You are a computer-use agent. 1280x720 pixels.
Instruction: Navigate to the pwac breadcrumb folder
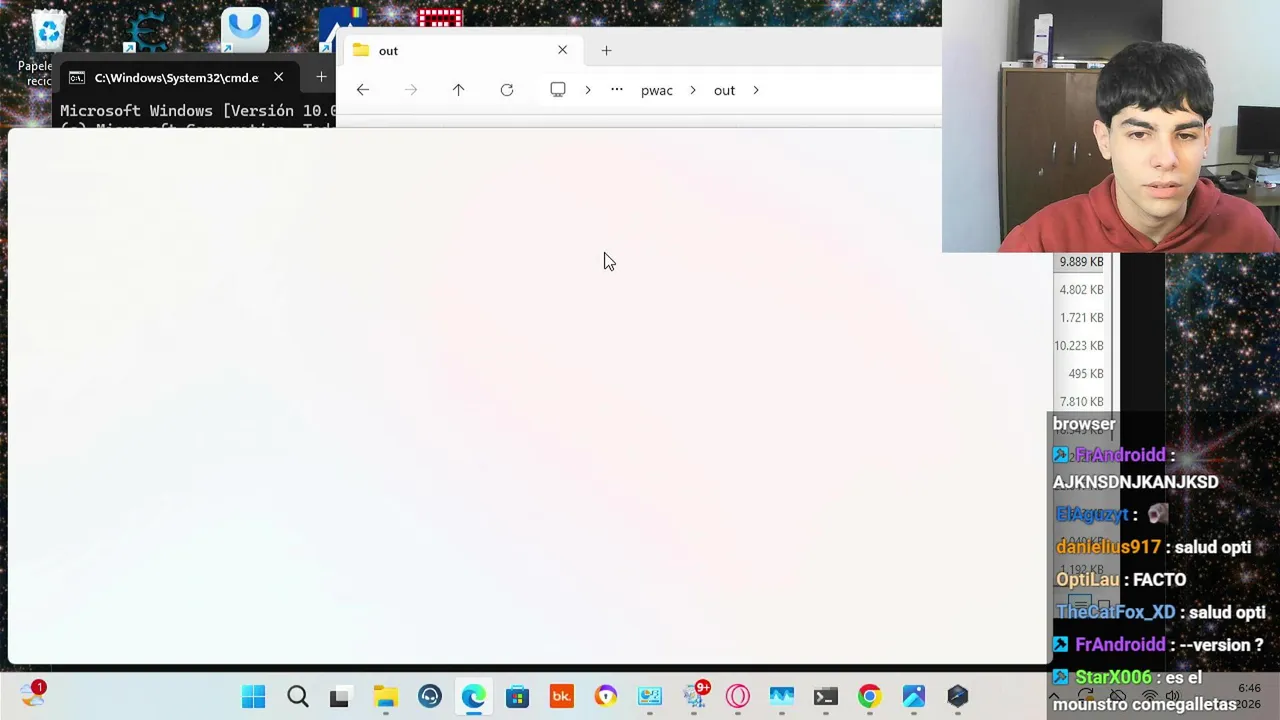point(657,90)
